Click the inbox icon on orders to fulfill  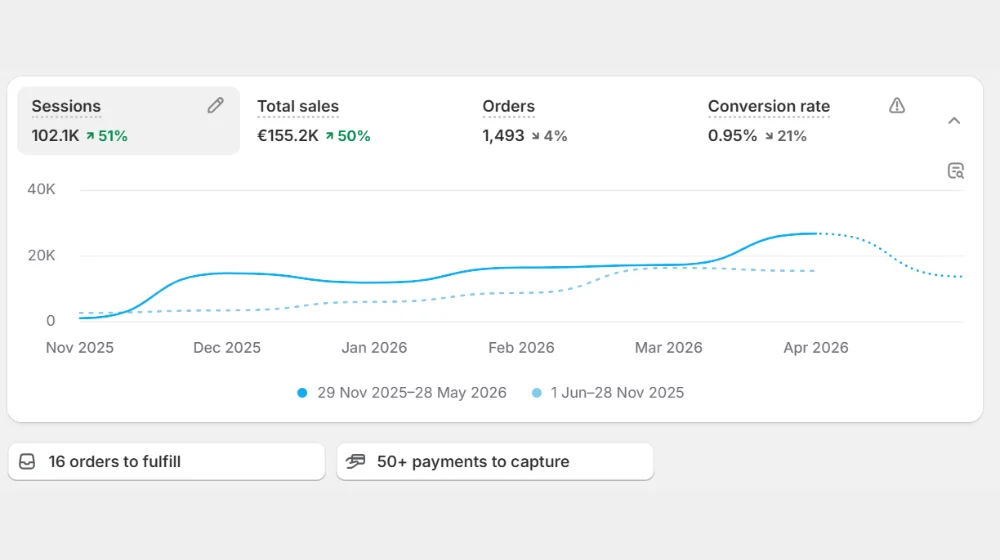coord(27,461)
